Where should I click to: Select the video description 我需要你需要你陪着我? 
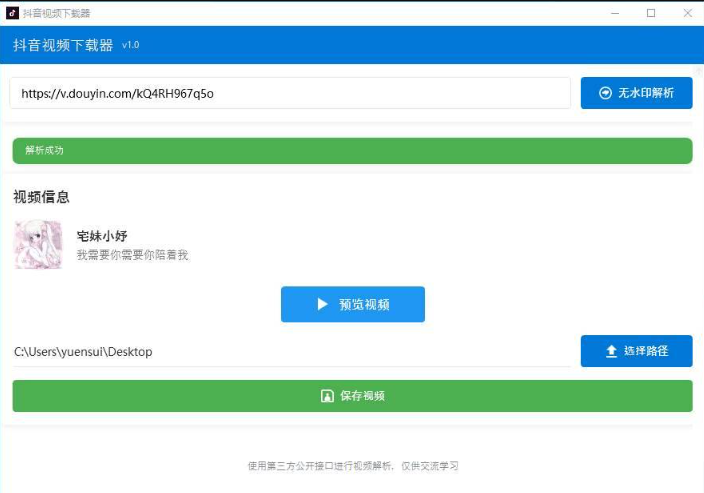click(132, 255)
